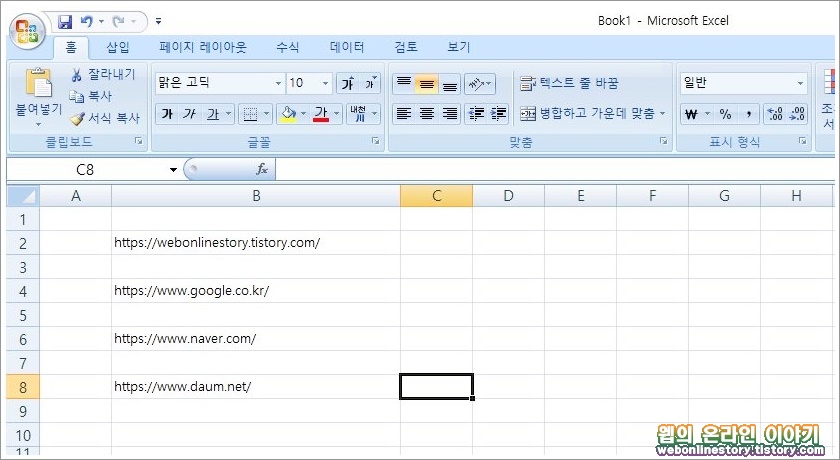Image resolution: width=840 pixels, height=460 pixels.
Task: Increase cell indent
Action: pyautogui.click(x=498, y=114)
